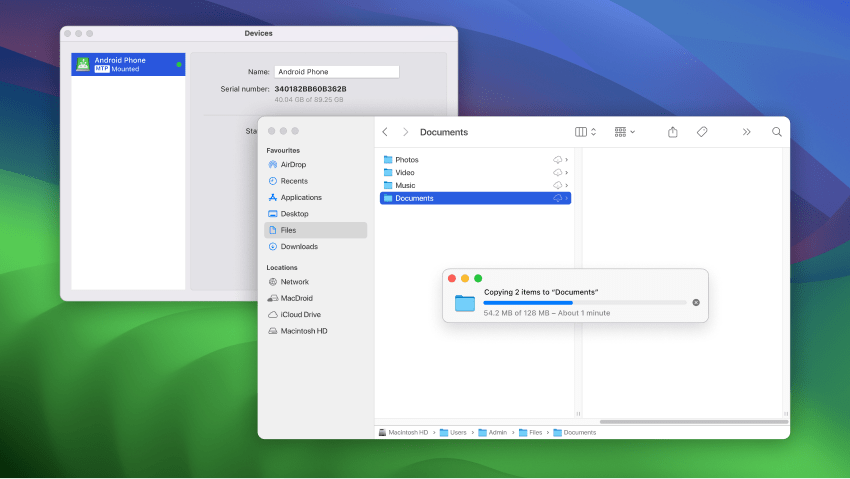Select the Photos folder
850x479 pixels.
(475, 159)
